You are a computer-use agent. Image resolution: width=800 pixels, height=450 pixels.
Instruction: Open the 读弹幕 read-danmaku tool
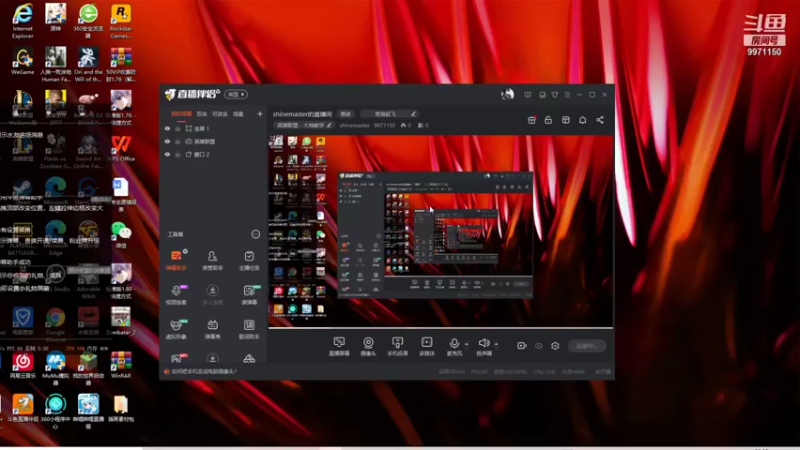click(249, 294)
